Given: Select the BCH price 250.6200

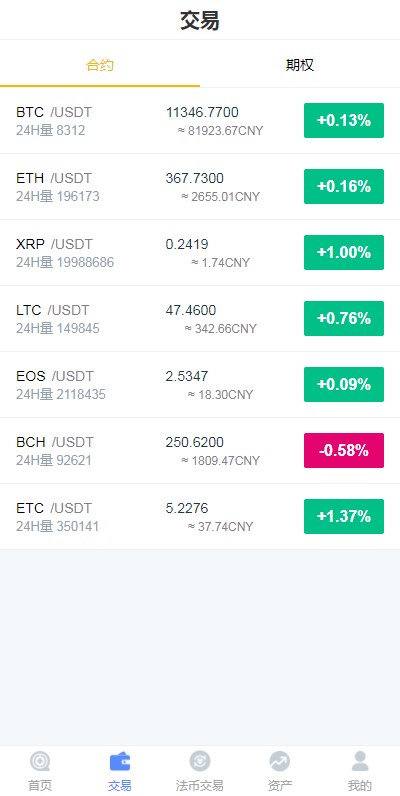Looking at the screenshot, I should coord(194,442).
